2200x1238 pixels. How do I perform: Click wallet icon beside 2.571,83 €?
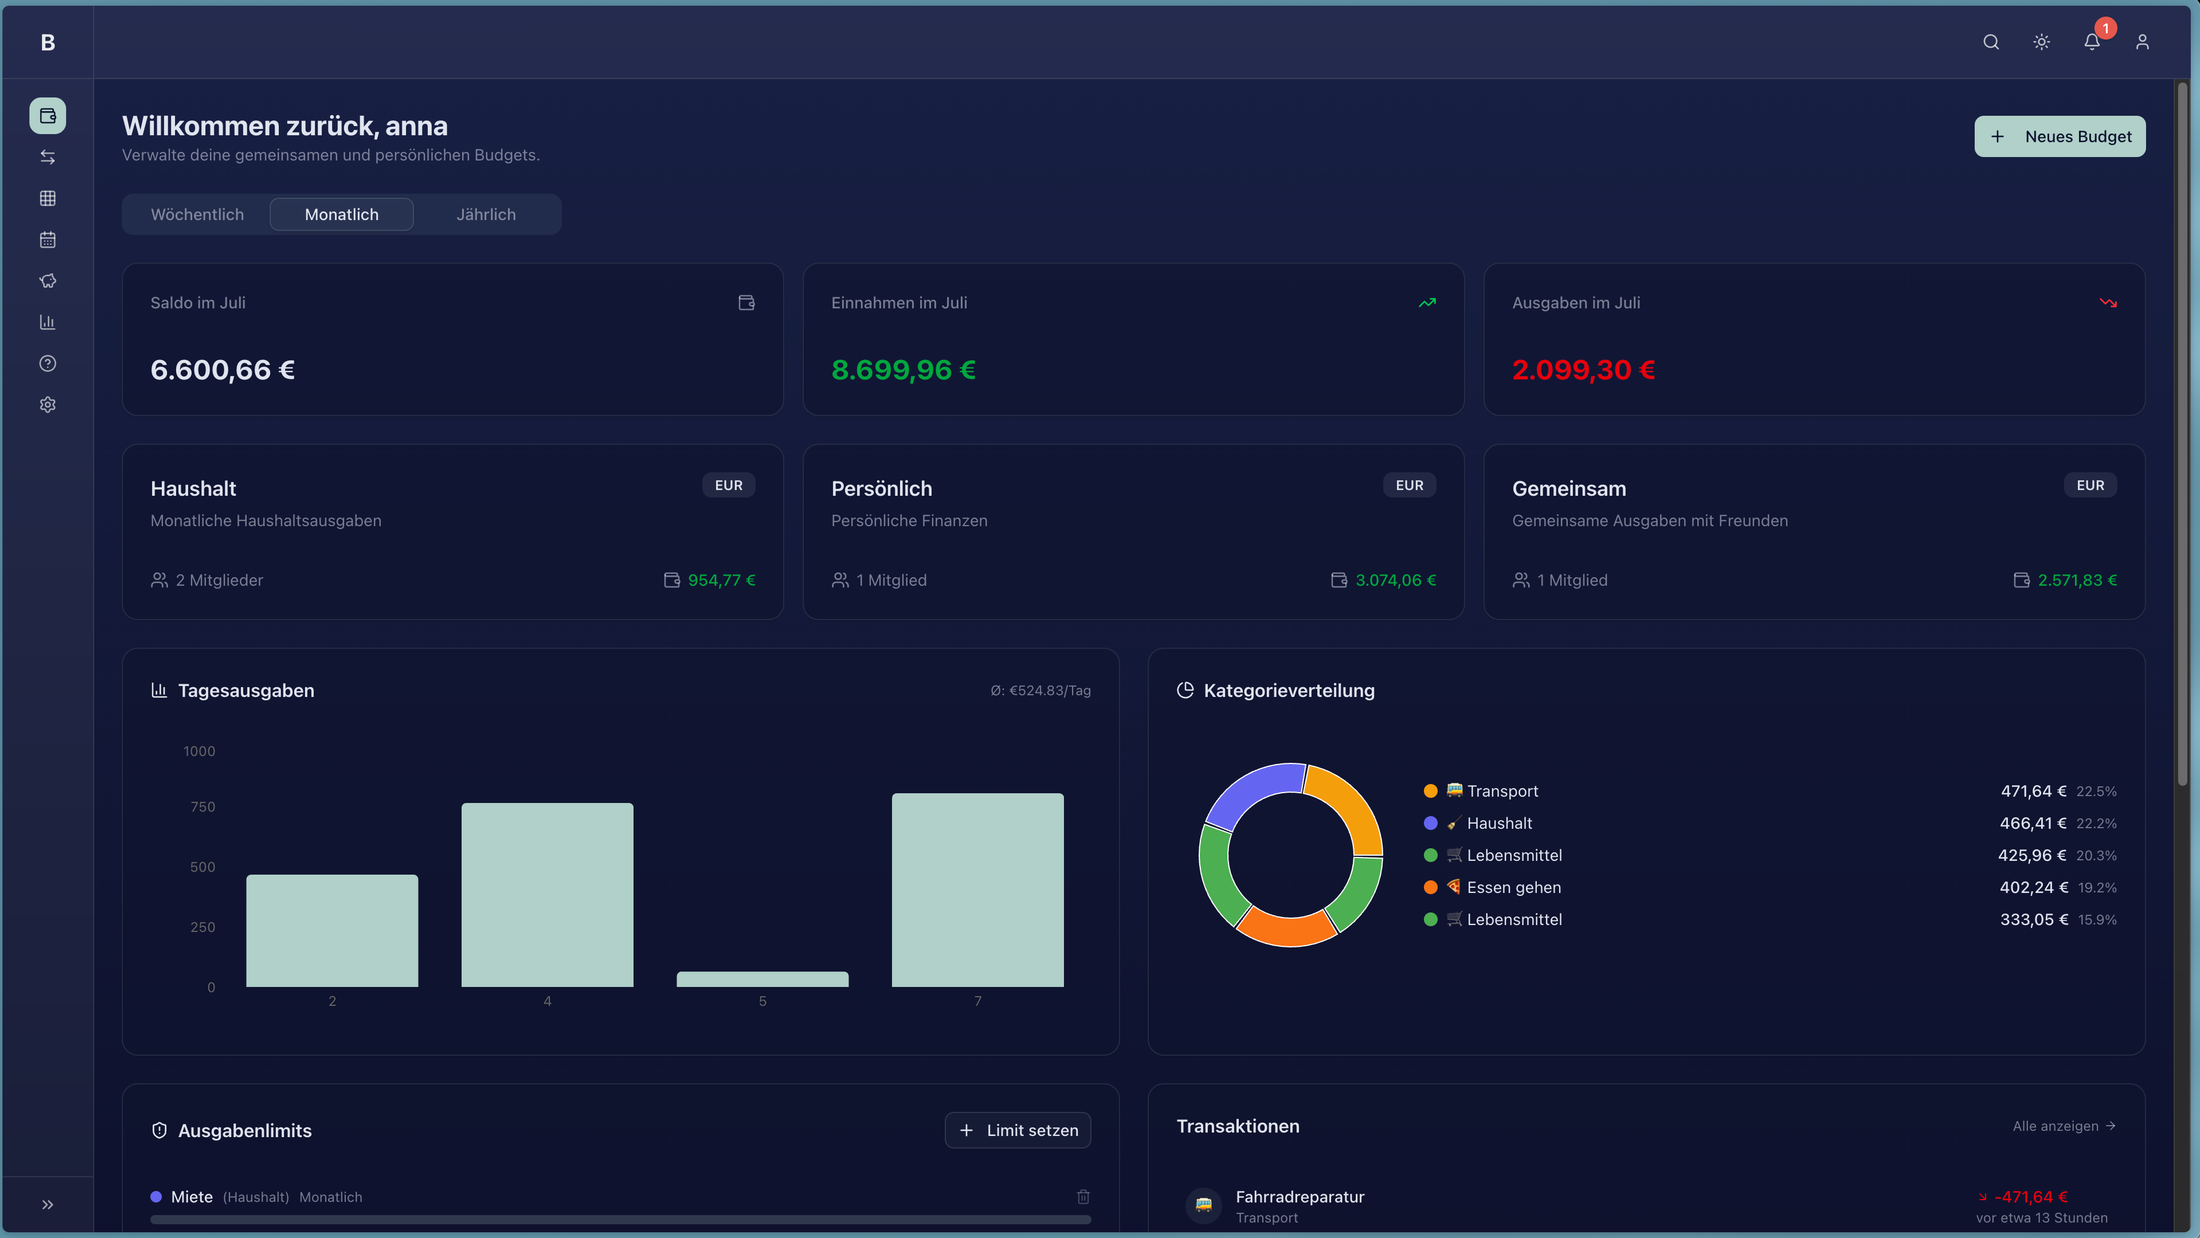coord(2021,580)
